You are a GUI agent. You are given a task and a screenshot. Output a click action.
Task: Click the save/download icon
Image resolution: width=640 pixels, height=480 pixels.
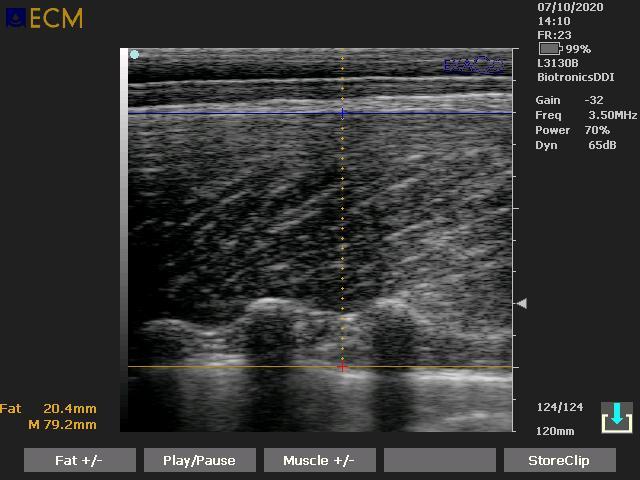tap(616, 417)
